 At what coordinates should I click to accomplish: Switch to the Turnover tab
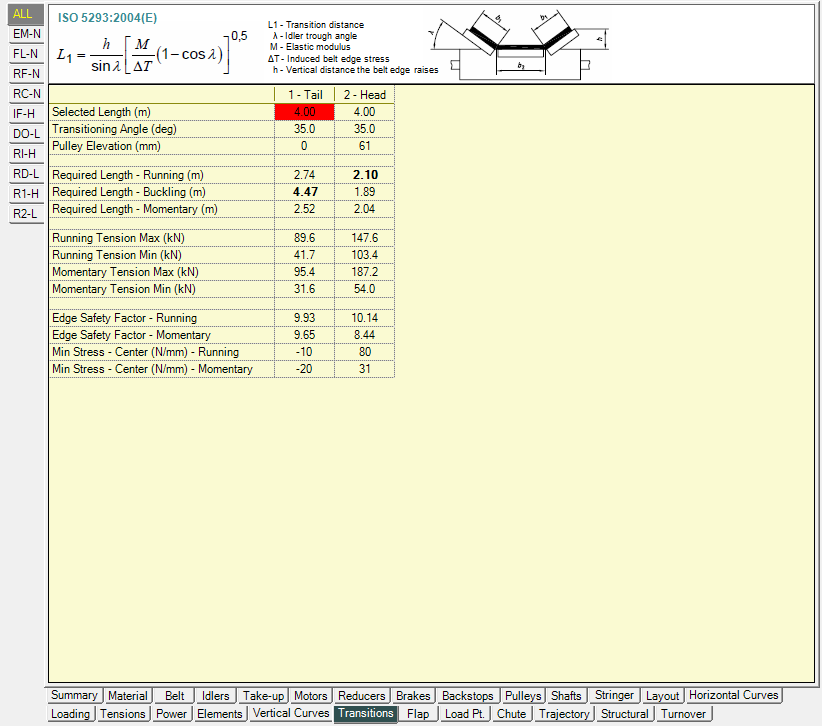(x=683, y=714)
